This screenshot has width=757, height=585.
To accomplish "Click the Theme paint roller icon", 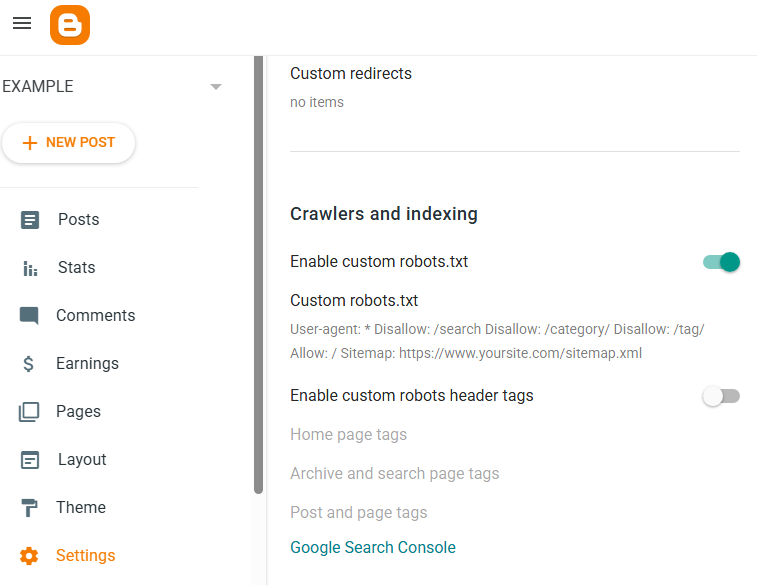I will [29, 508].
